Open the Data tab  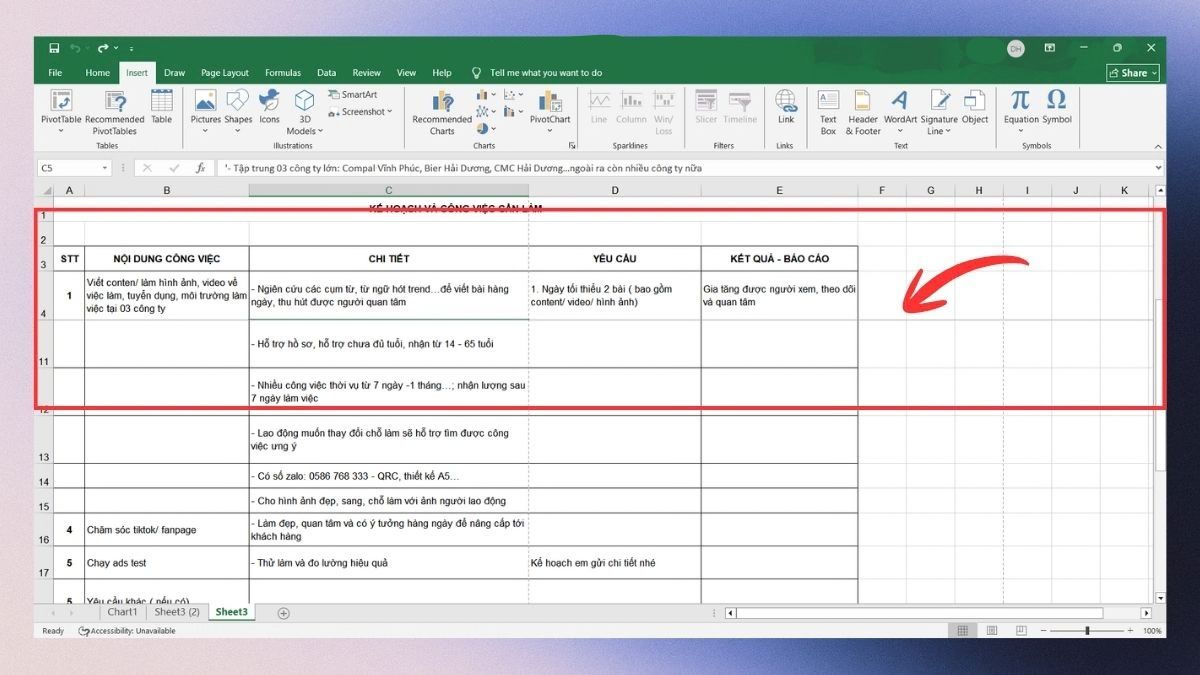[x=326, y=73]
